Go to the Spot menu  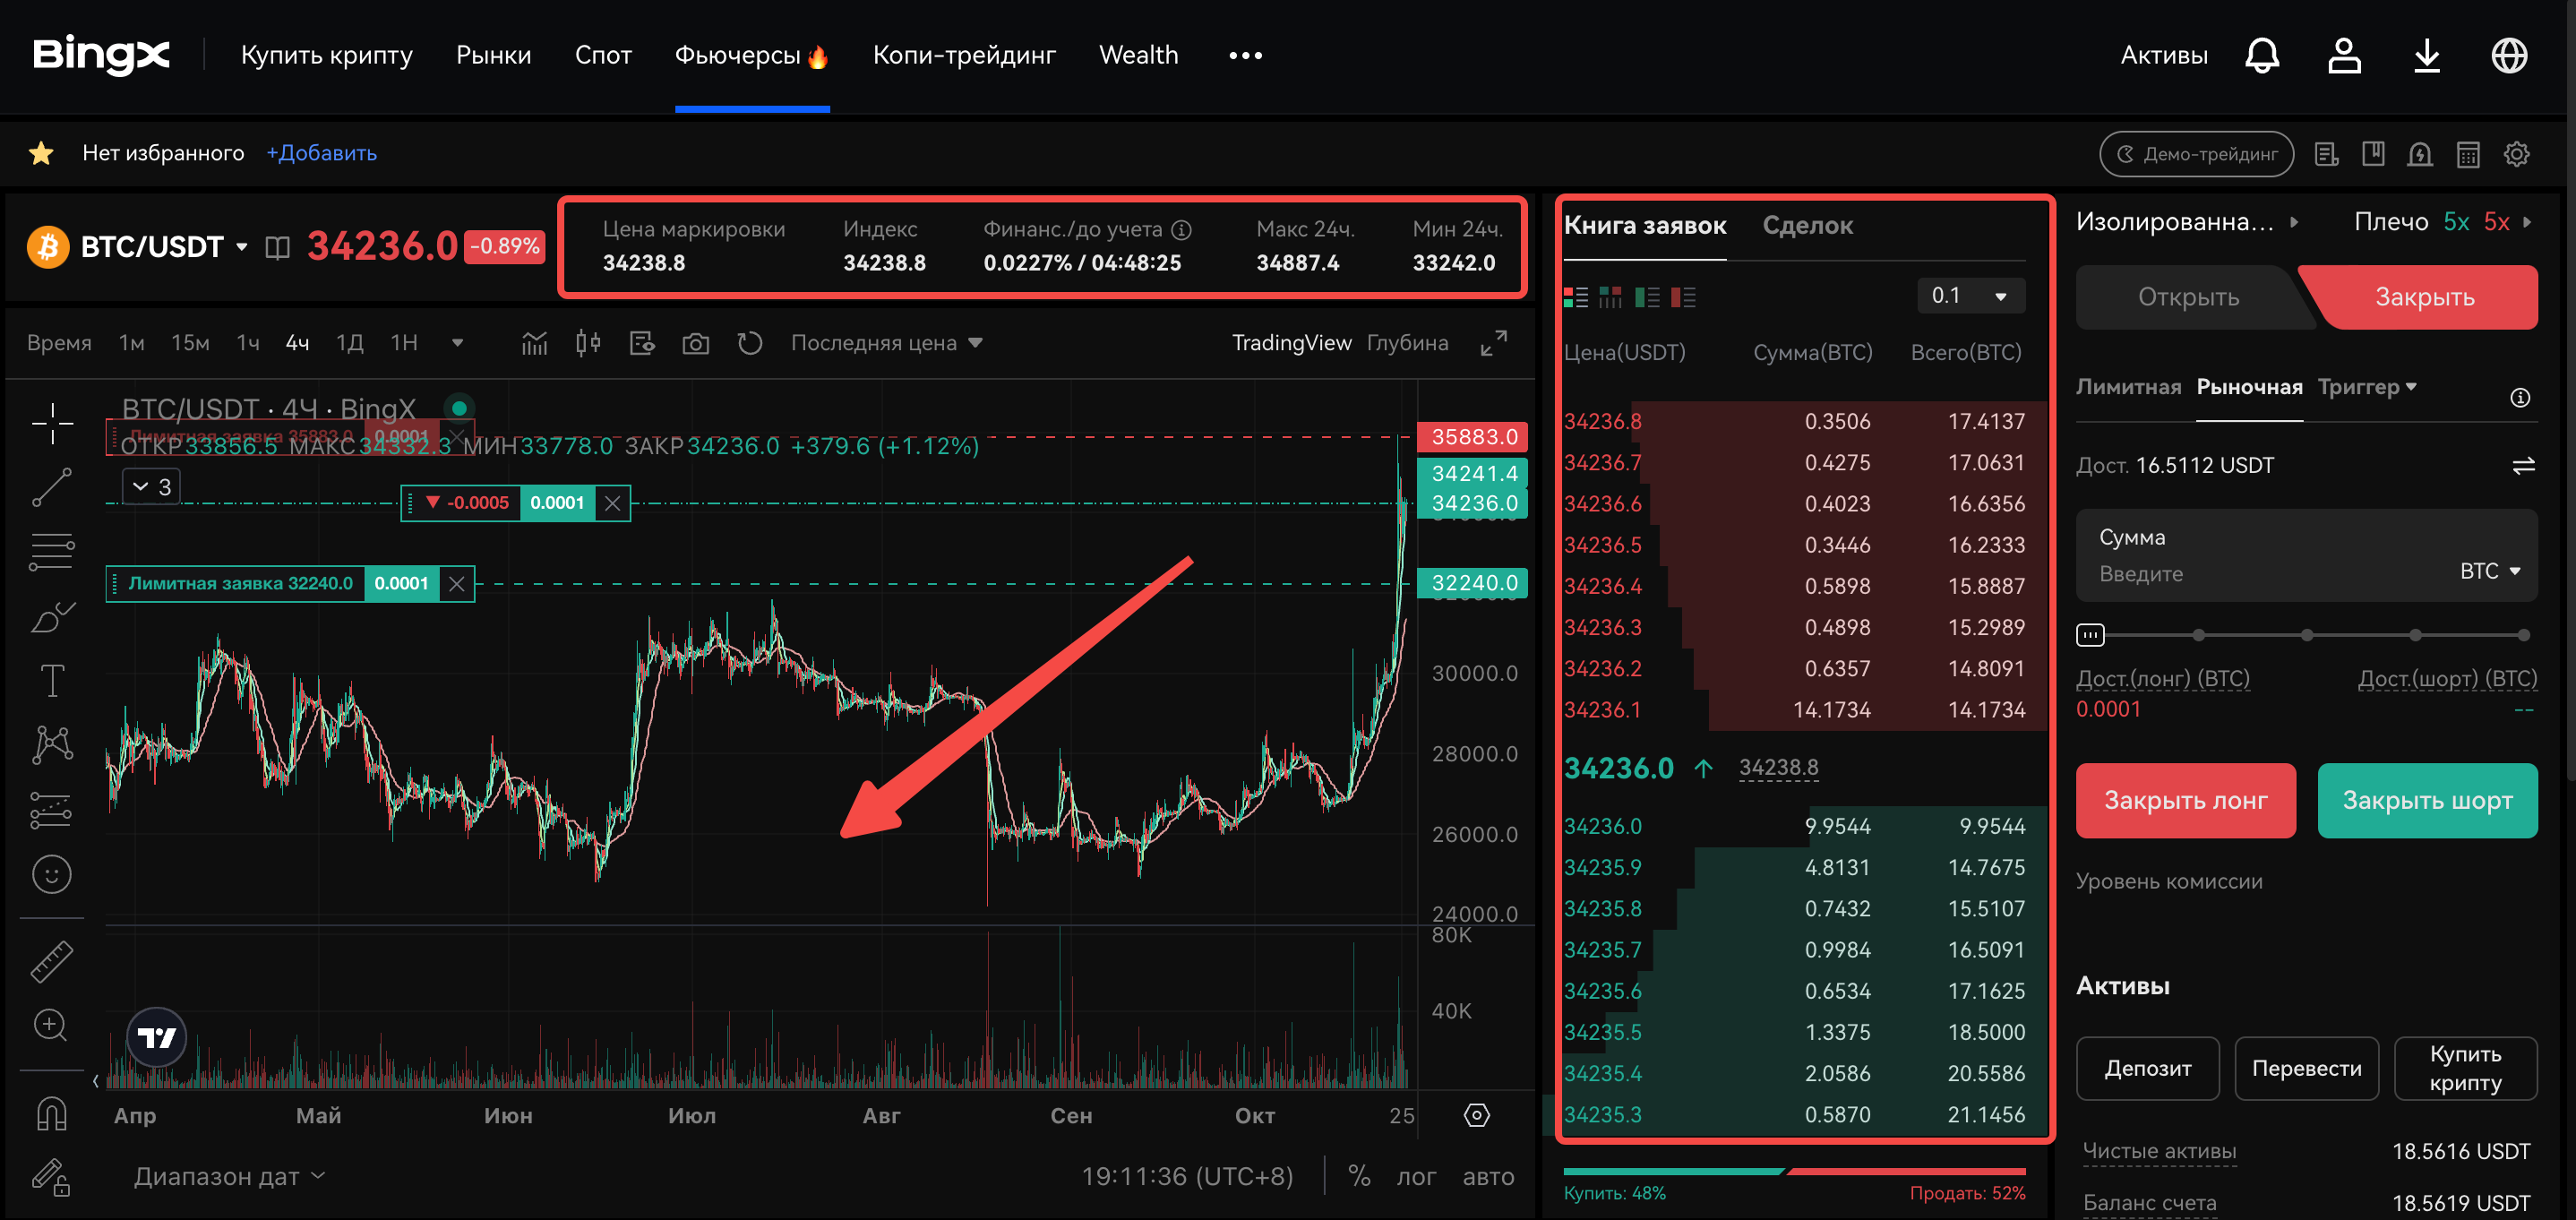coord(602,55)
